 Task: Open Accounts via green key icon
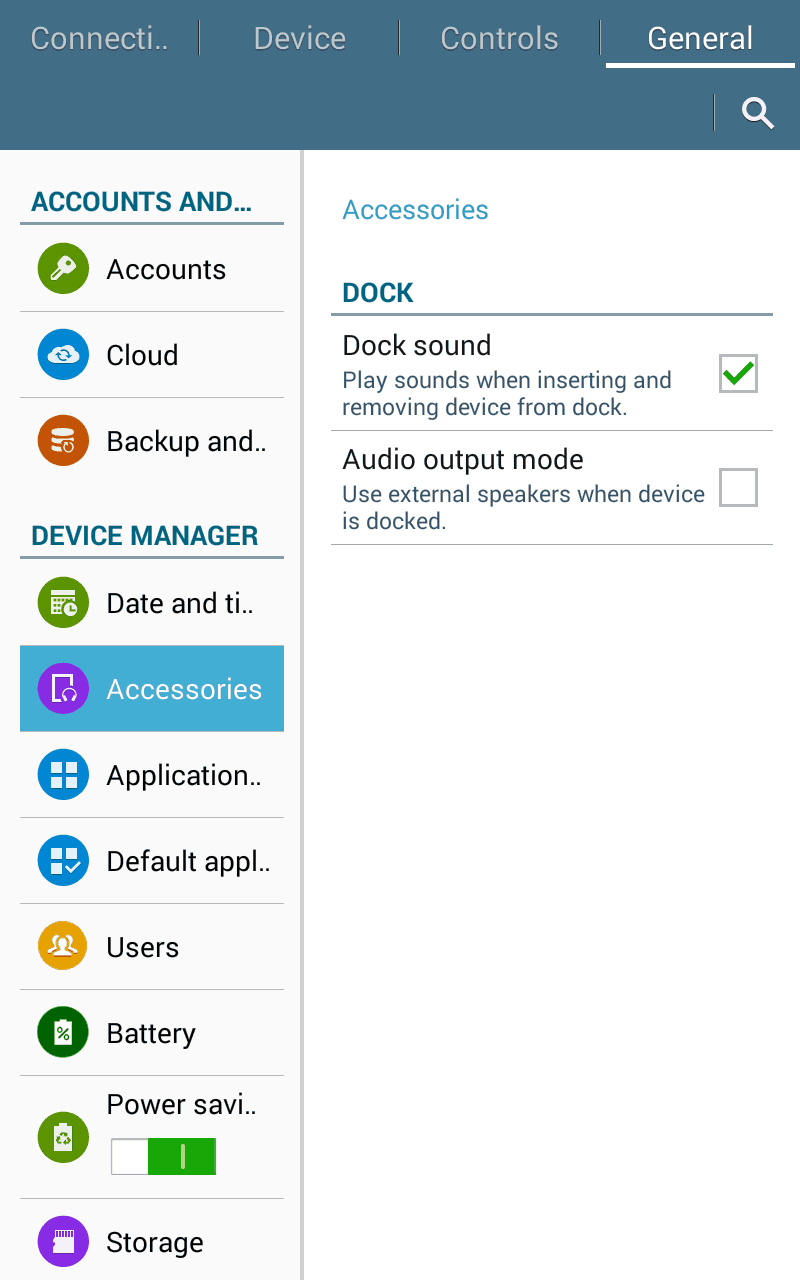point(63,269)
